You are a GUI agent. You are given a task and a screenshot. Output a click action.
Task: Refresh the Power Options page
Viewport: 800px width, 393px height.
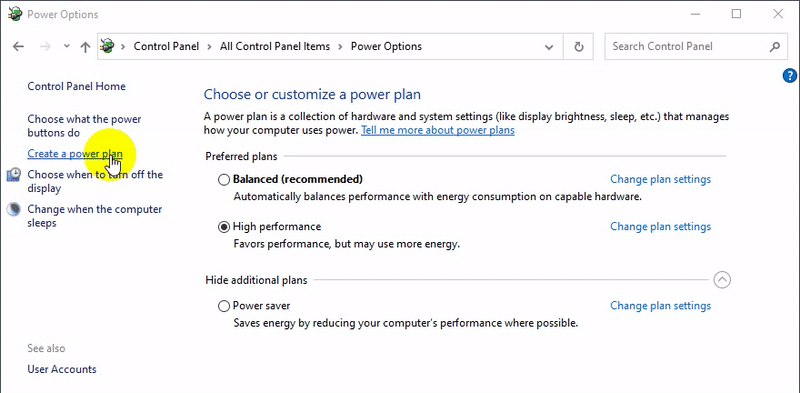[x=579, y=47]
